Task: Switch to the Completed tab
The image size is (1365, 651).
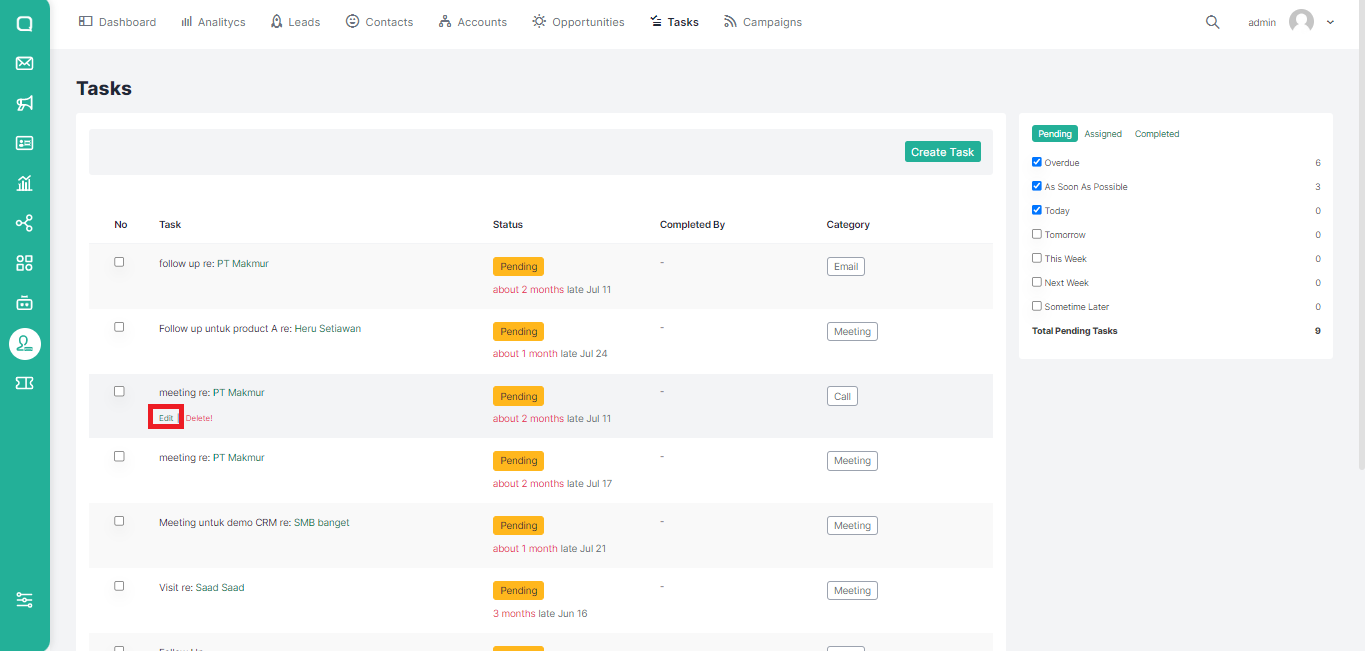Action: coord(1157,134)
